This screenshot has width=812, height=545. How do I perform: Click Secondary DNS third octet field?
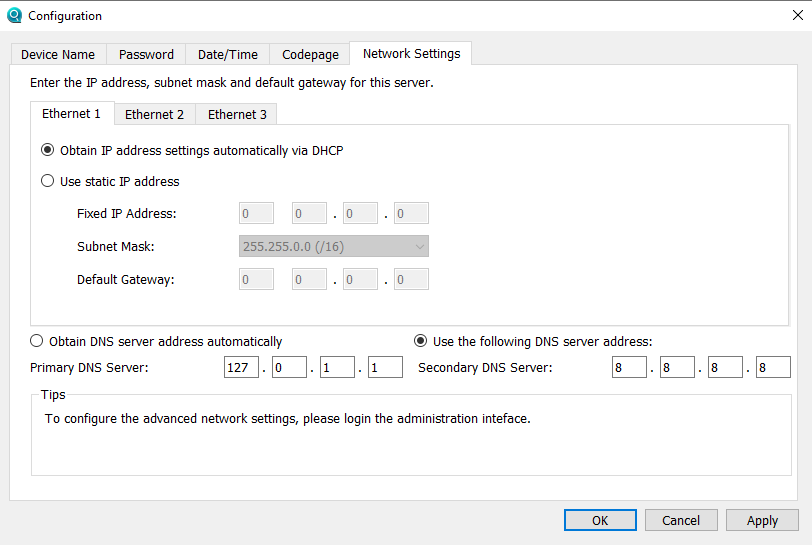coord(725,367)
